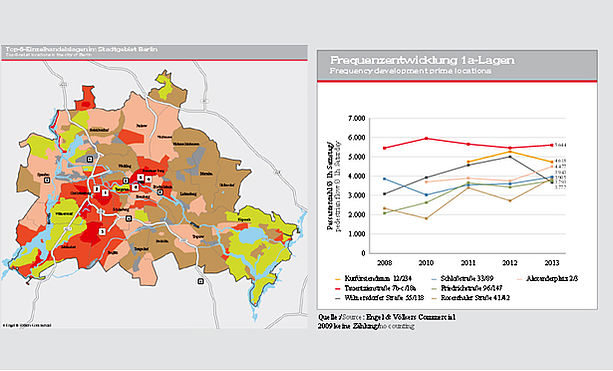Click the grey line's 2012 peak data point
Viewport: 613px width, 371px height.
point(510,156)
